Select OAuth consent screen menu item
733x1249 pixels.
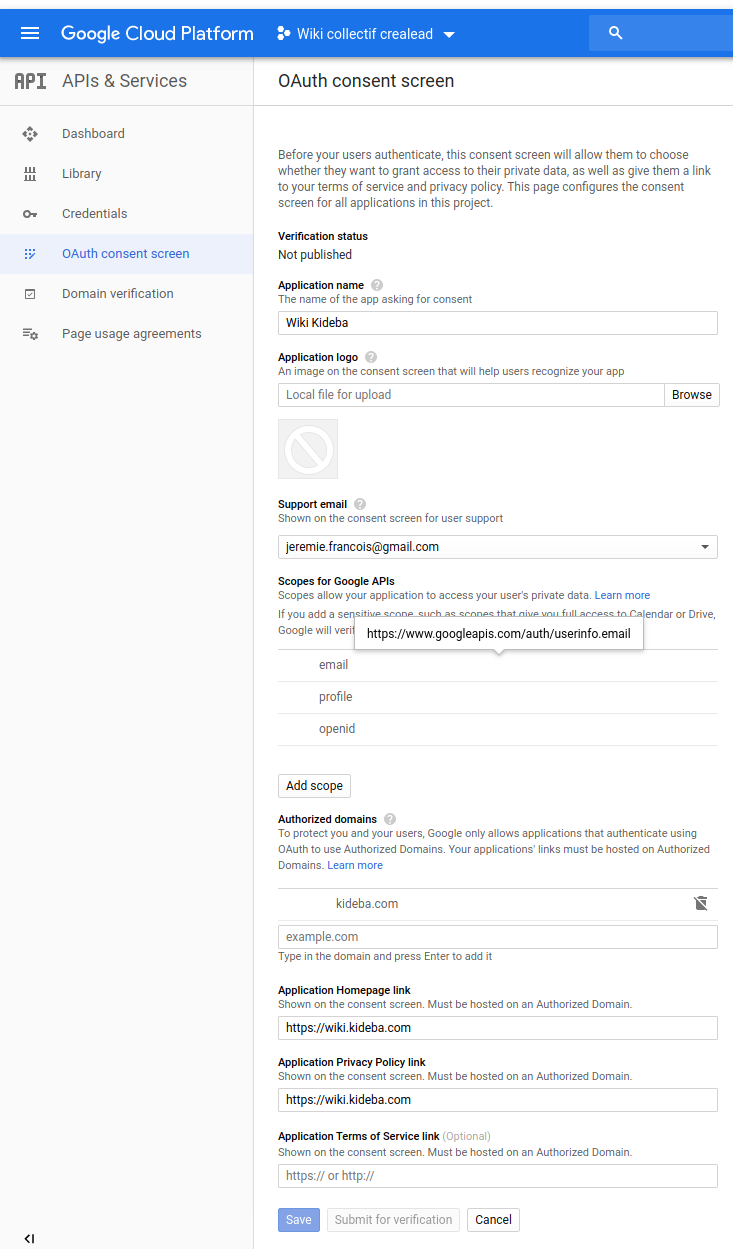(126, 253)
